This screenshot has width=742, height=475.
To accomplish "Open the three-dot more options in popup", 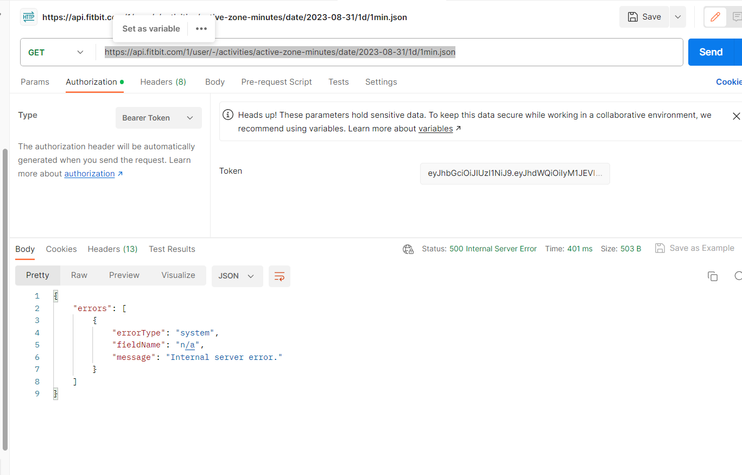I will (x=201, y=29).
